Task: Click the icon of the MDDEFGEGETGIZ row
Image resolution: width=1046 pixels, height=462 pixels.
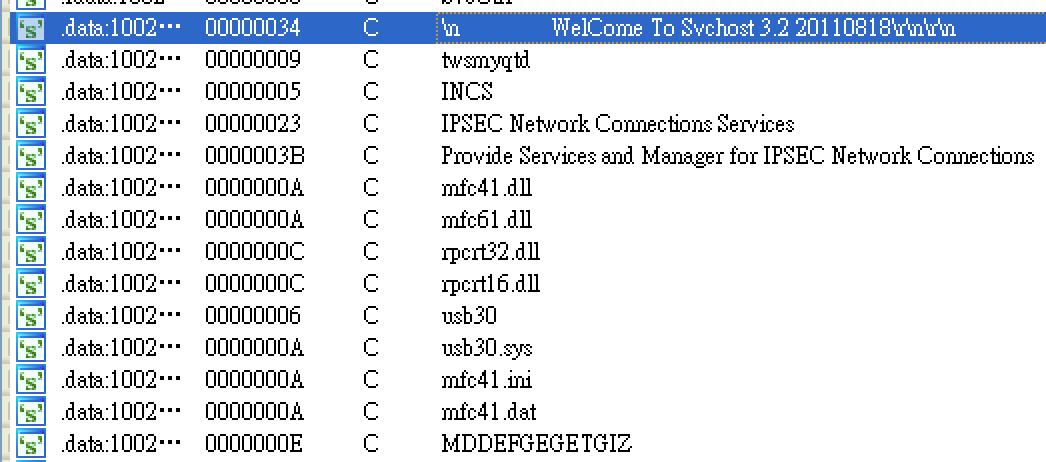Action: [x=31, y=444]
